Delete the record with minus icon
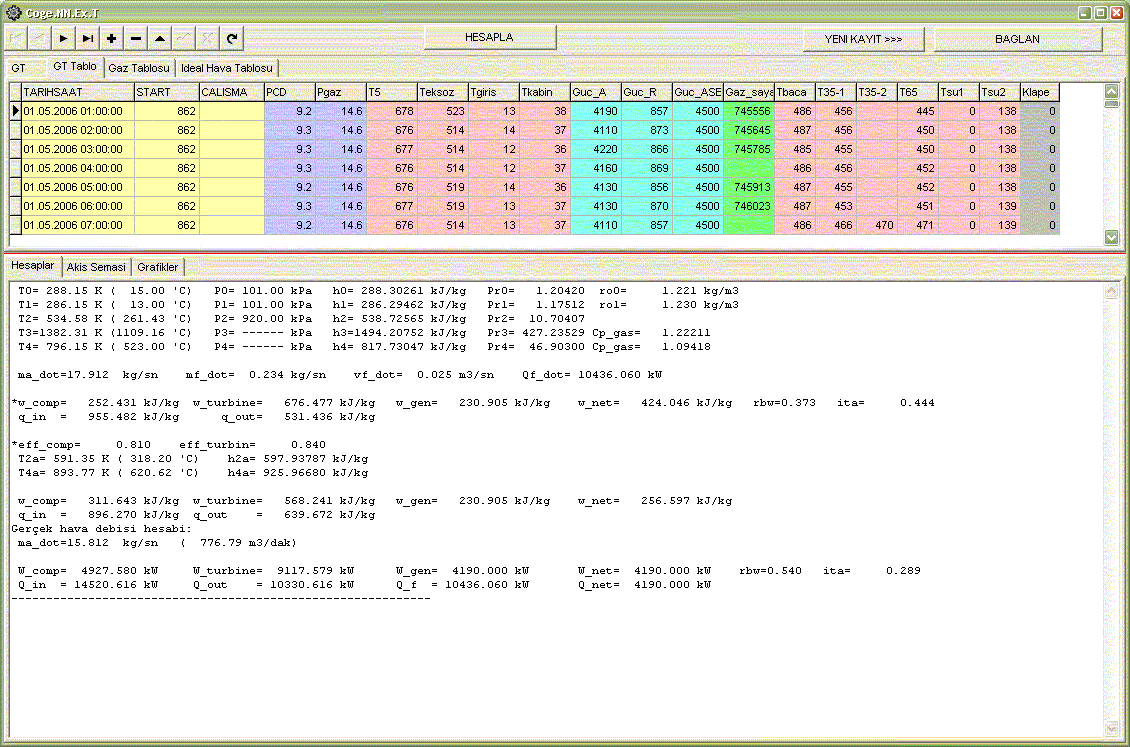 tap(136, 38)
